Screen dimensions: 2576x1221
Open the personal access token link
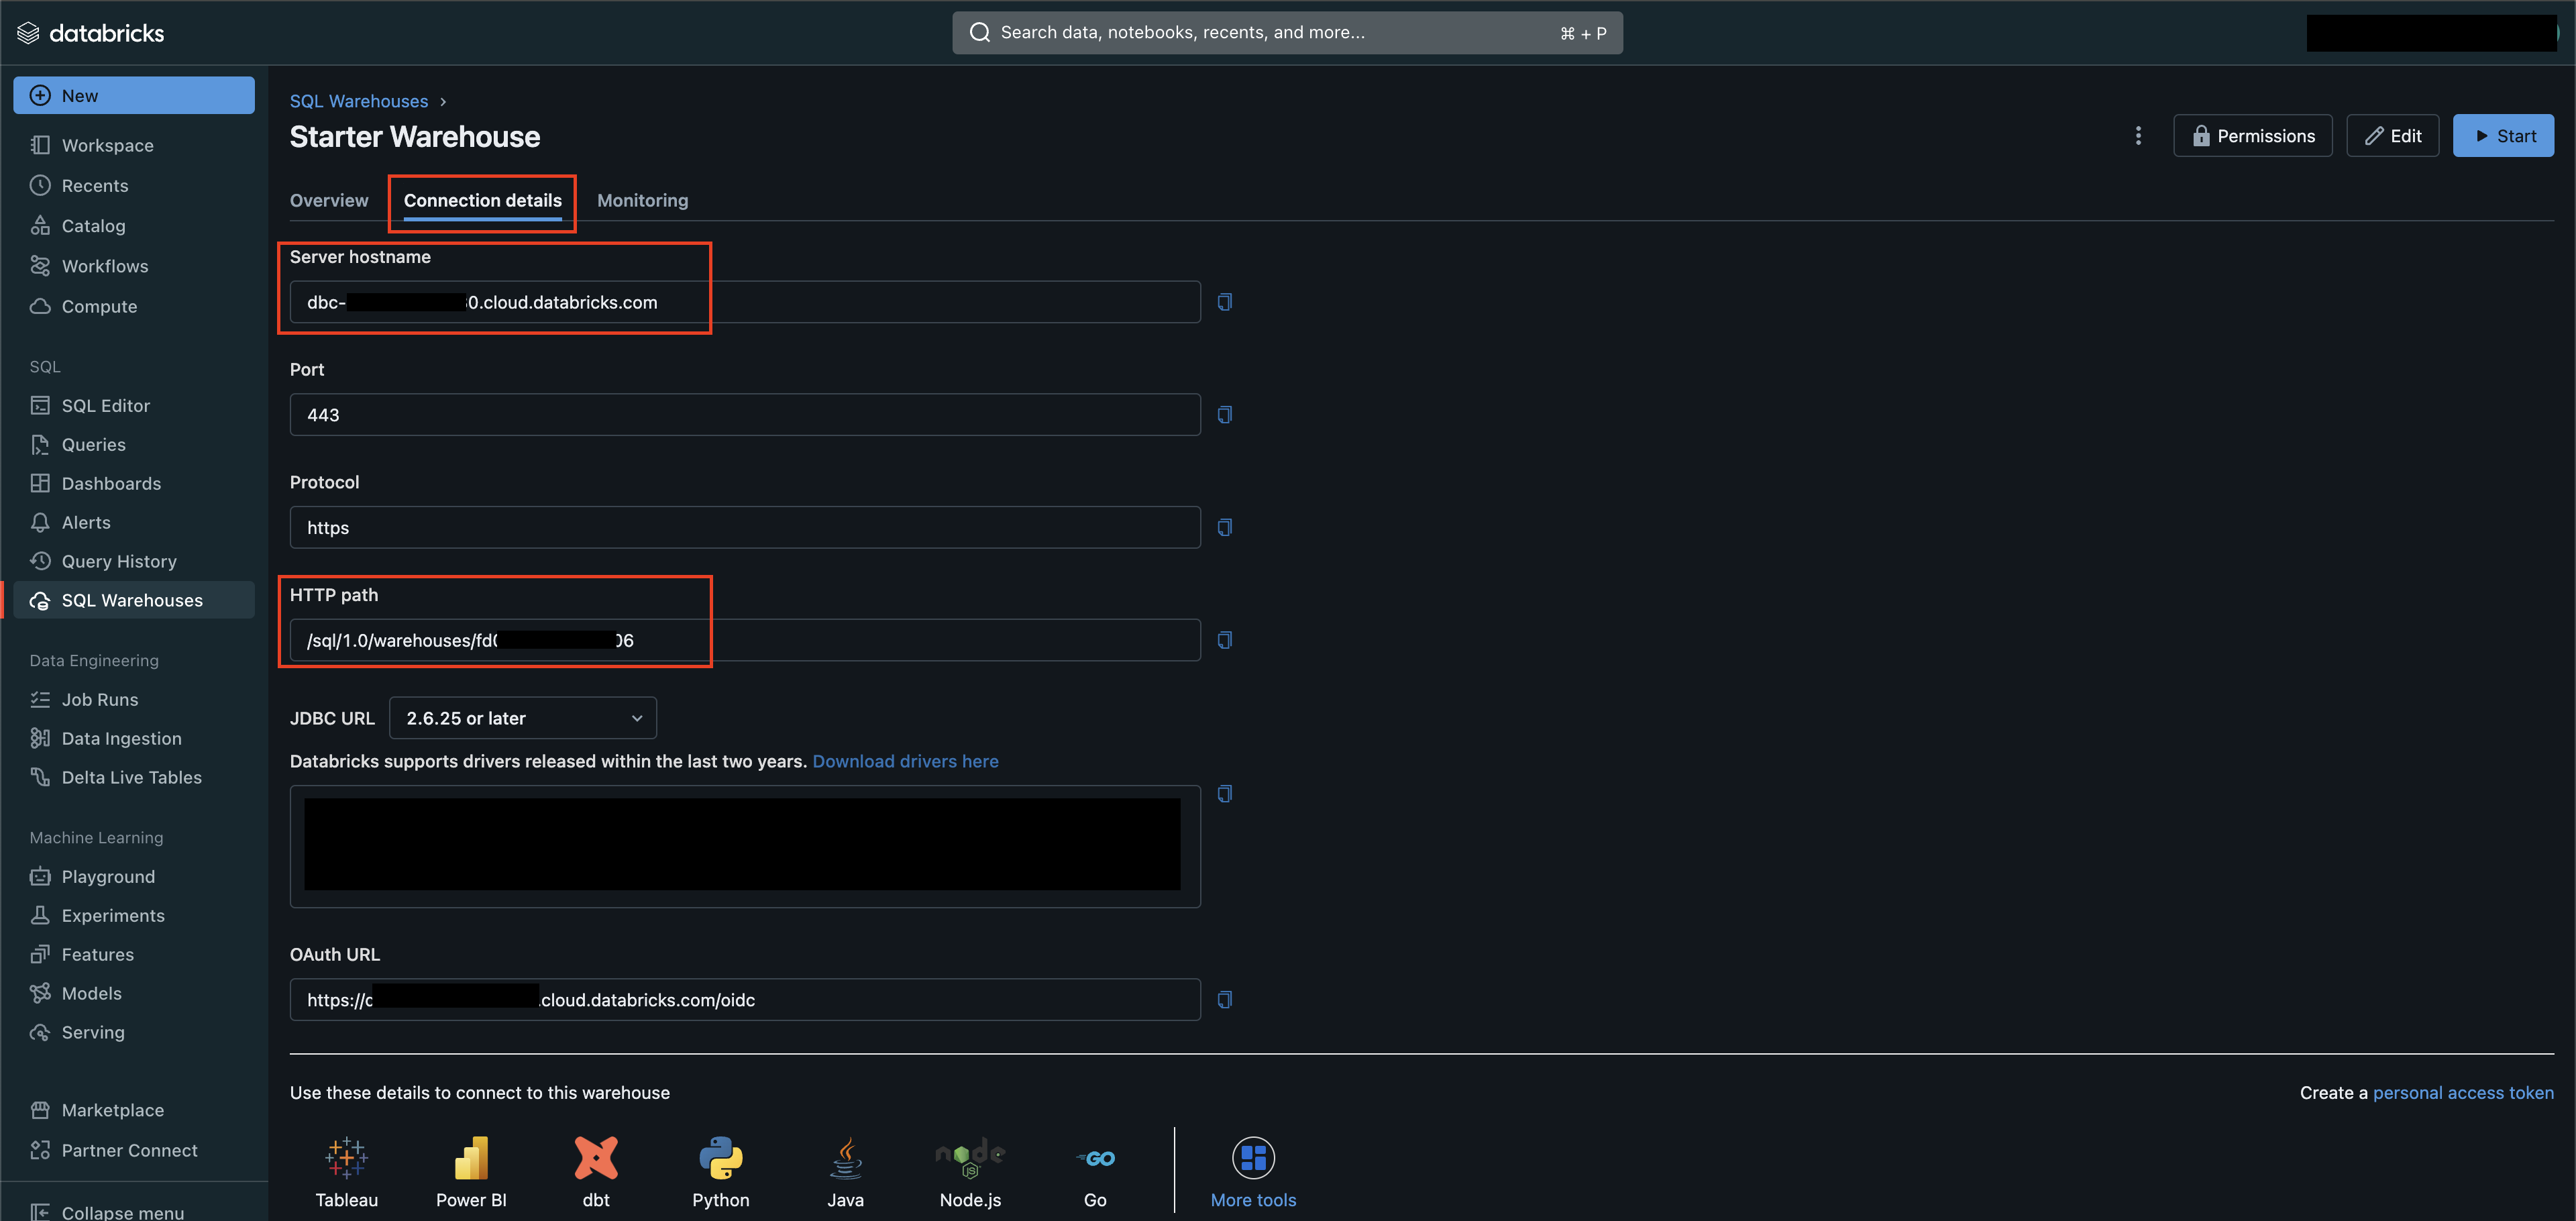coord(2463,1093)
